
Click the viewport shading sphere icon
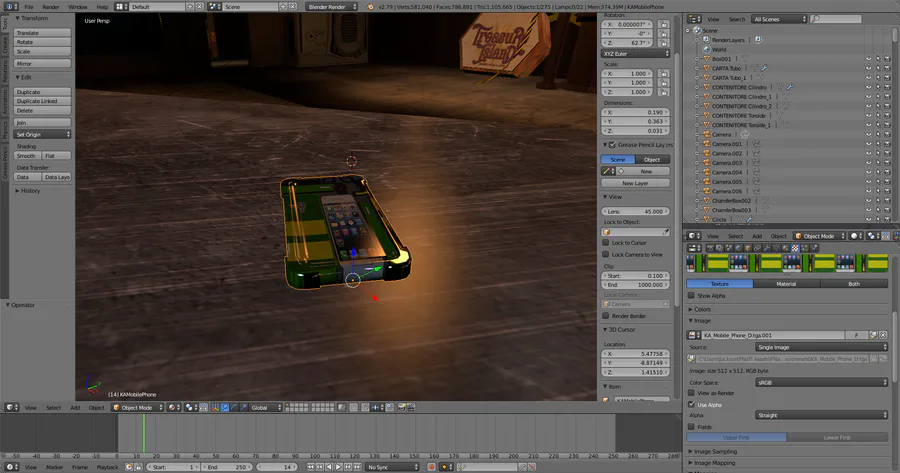(x=174, y=408)
